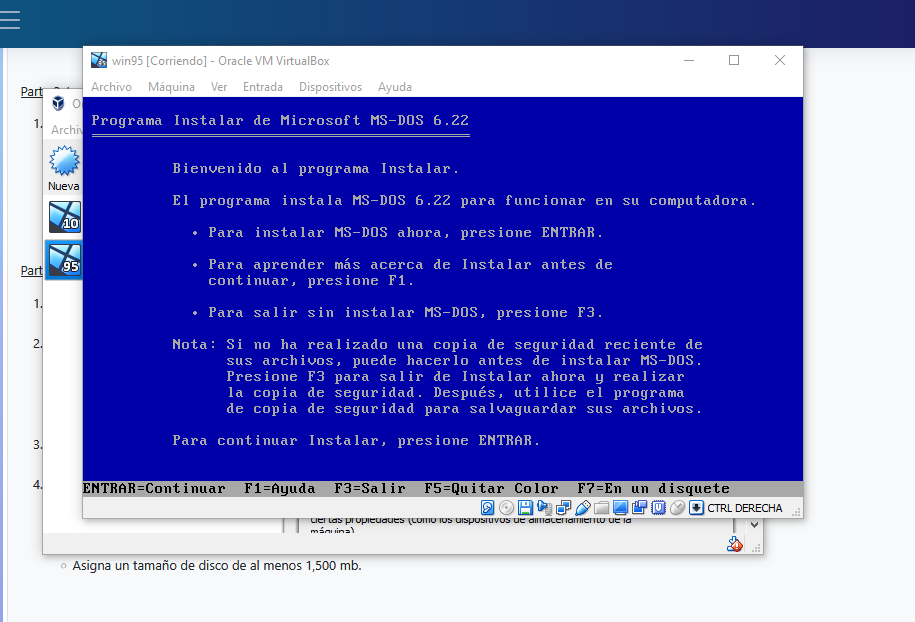The image size is (915, 622).
Task: Click the shared folders indicator icon
Action: (x=602, y=508)
